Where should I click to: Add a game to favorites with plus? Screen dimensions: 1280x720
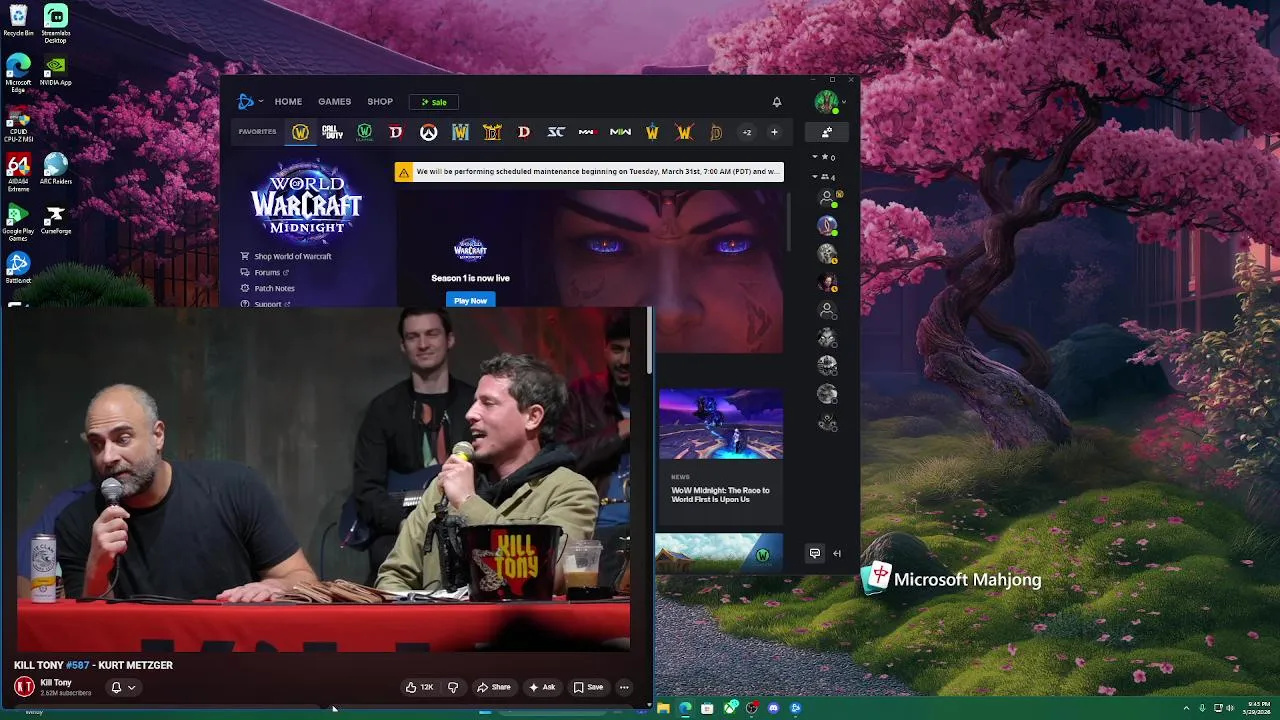[774, 132]
